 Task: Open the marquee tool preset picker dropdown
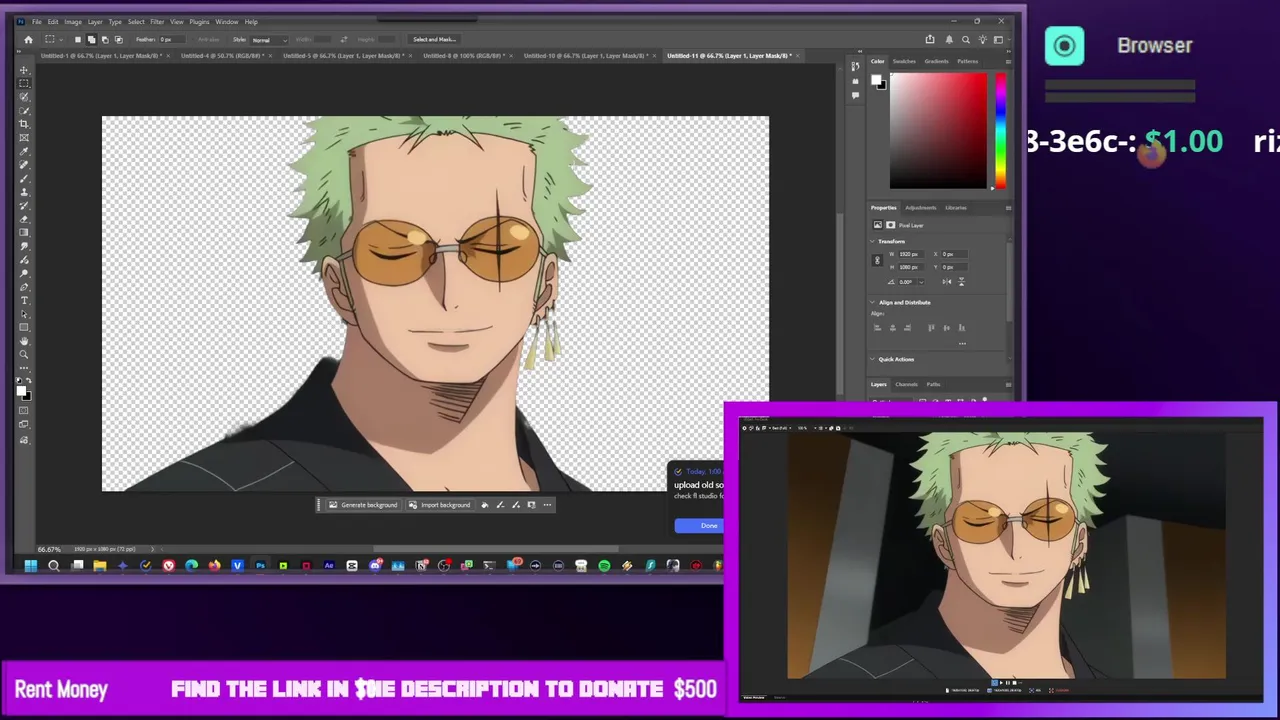61,40
